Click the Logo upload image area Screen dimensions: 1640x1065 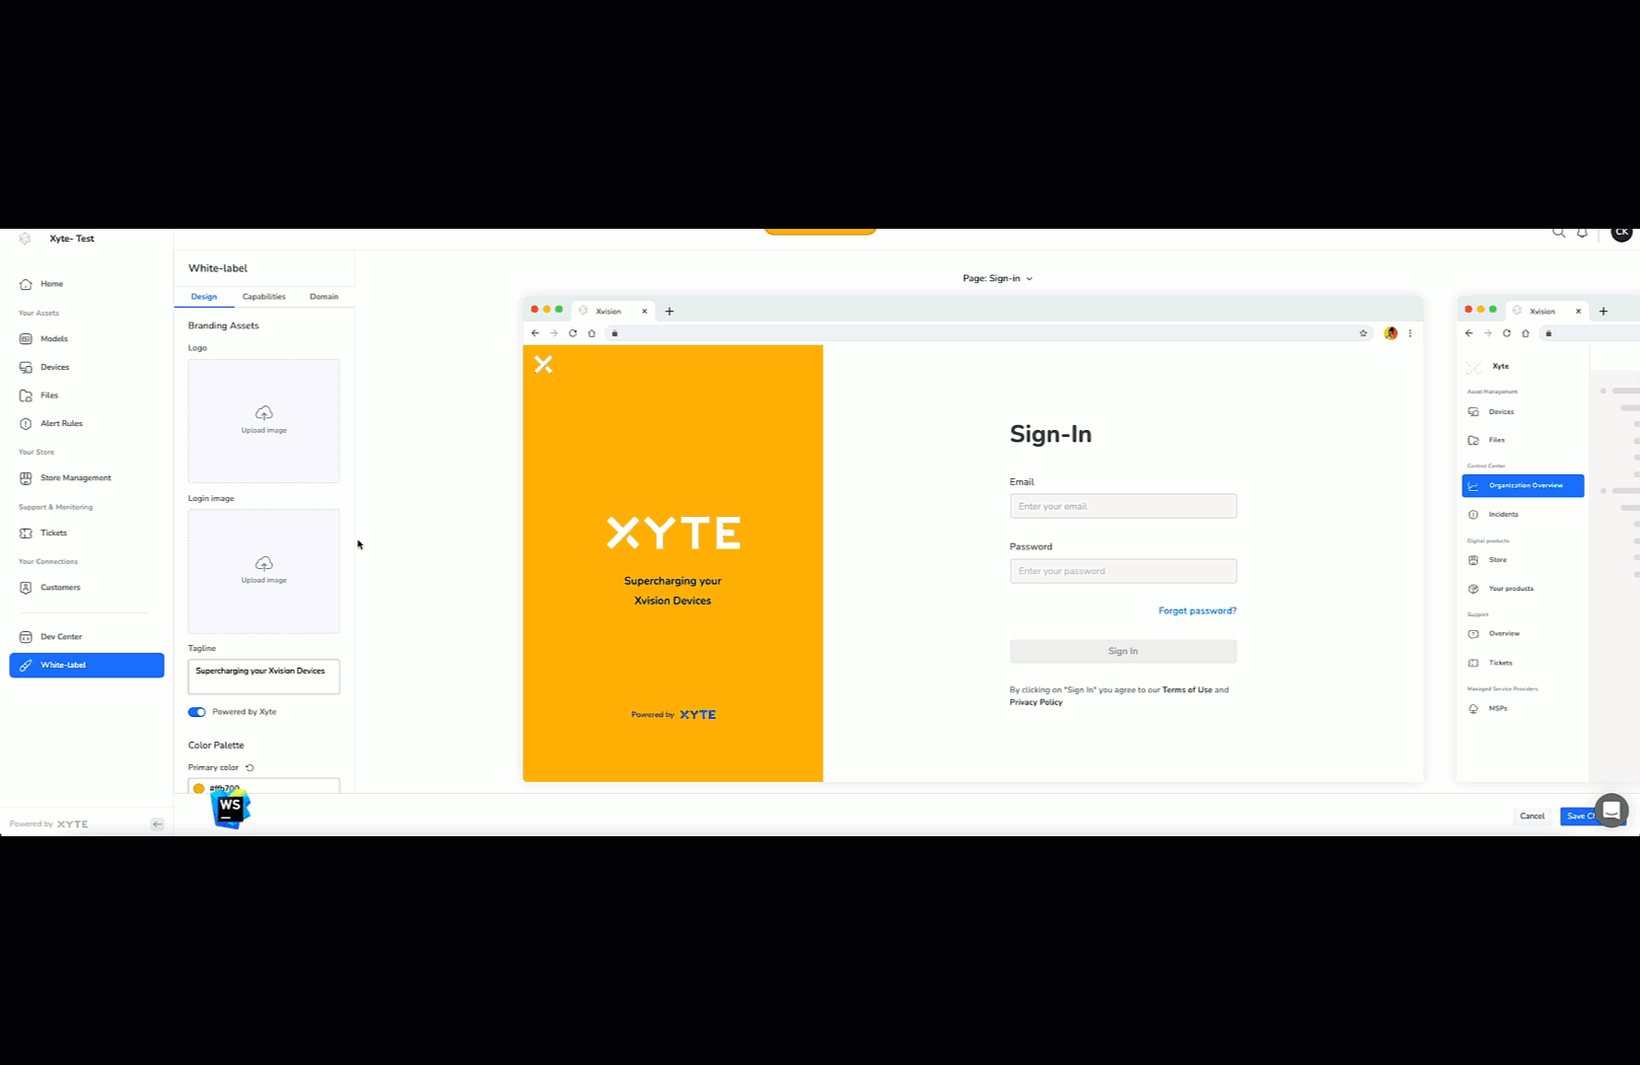(264, 421)
